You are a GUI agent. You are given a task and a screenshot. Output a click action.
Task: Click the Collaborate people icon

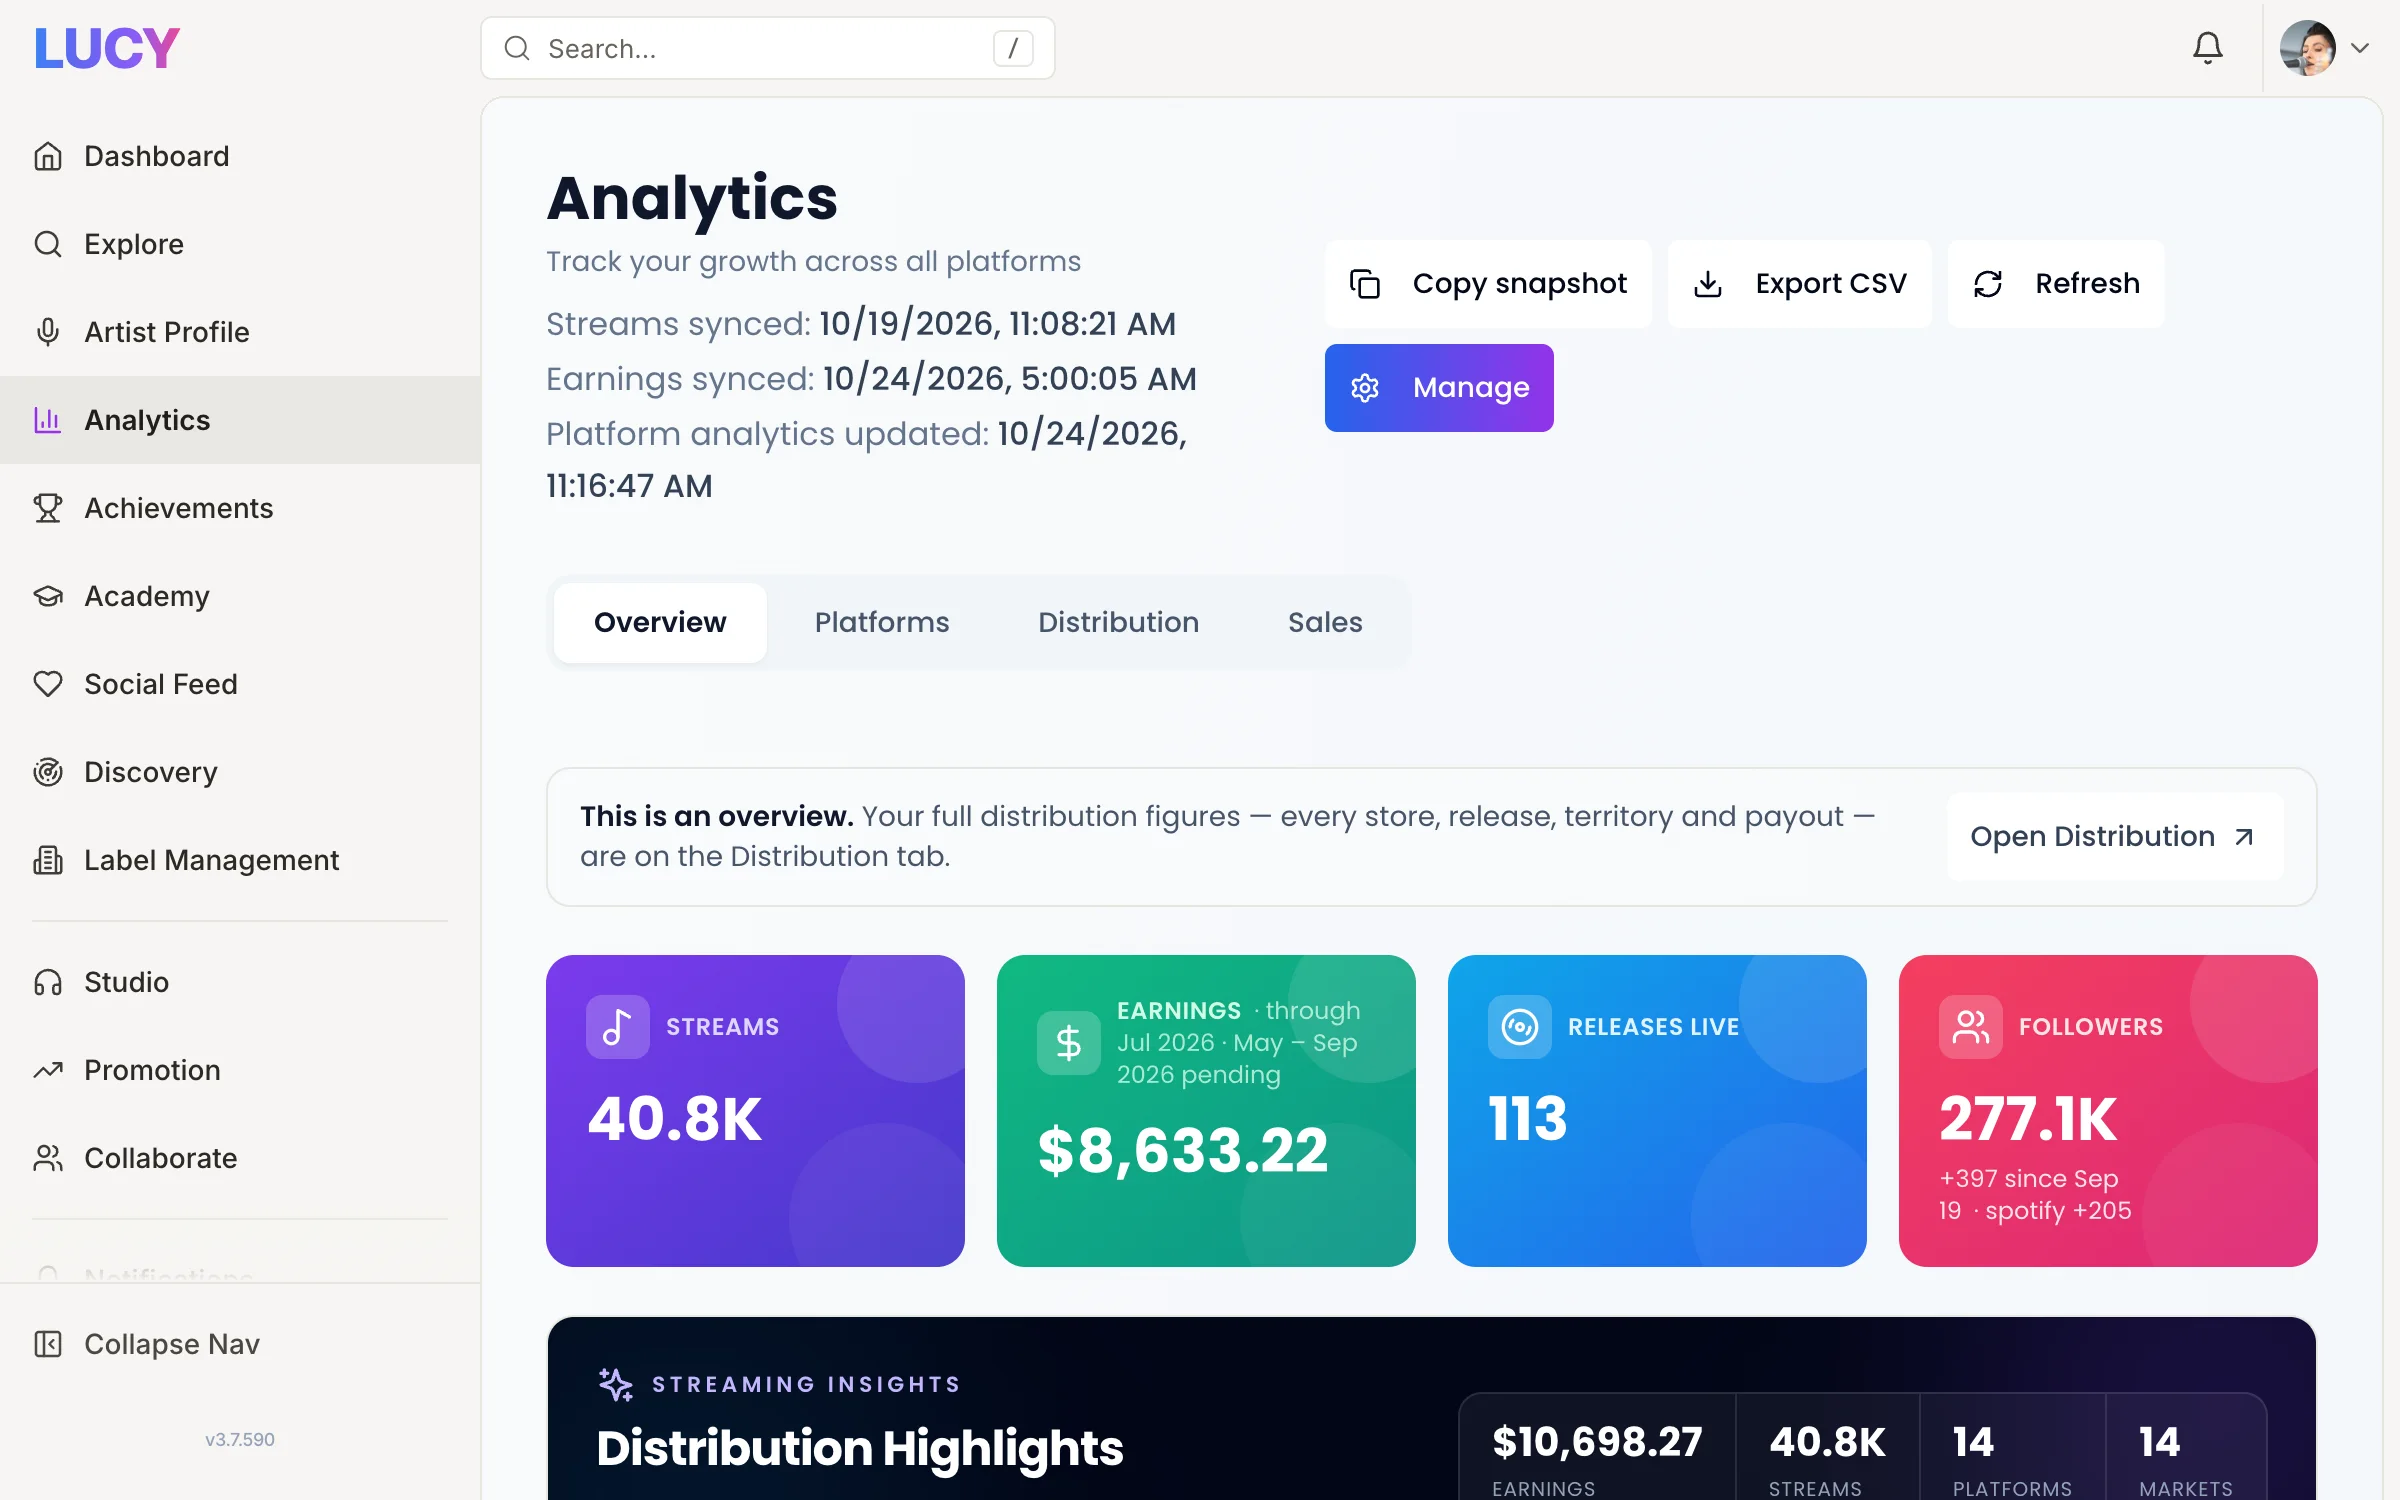48,1158
